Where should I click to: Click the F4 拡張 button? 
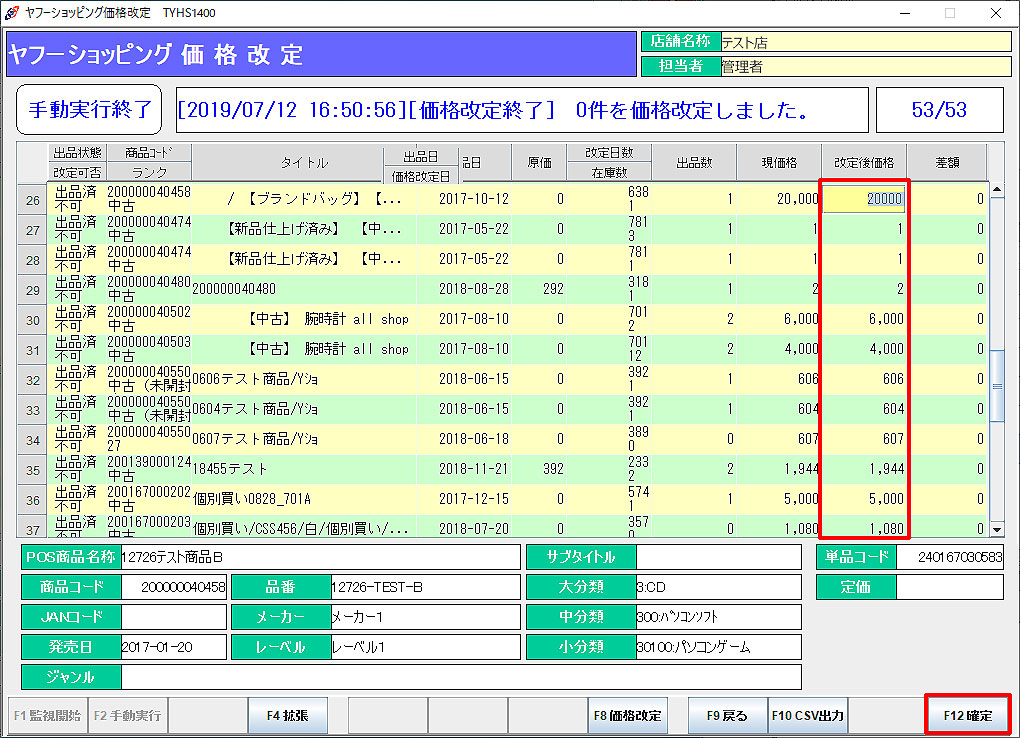pyautogui.click(x=287, y=715)
